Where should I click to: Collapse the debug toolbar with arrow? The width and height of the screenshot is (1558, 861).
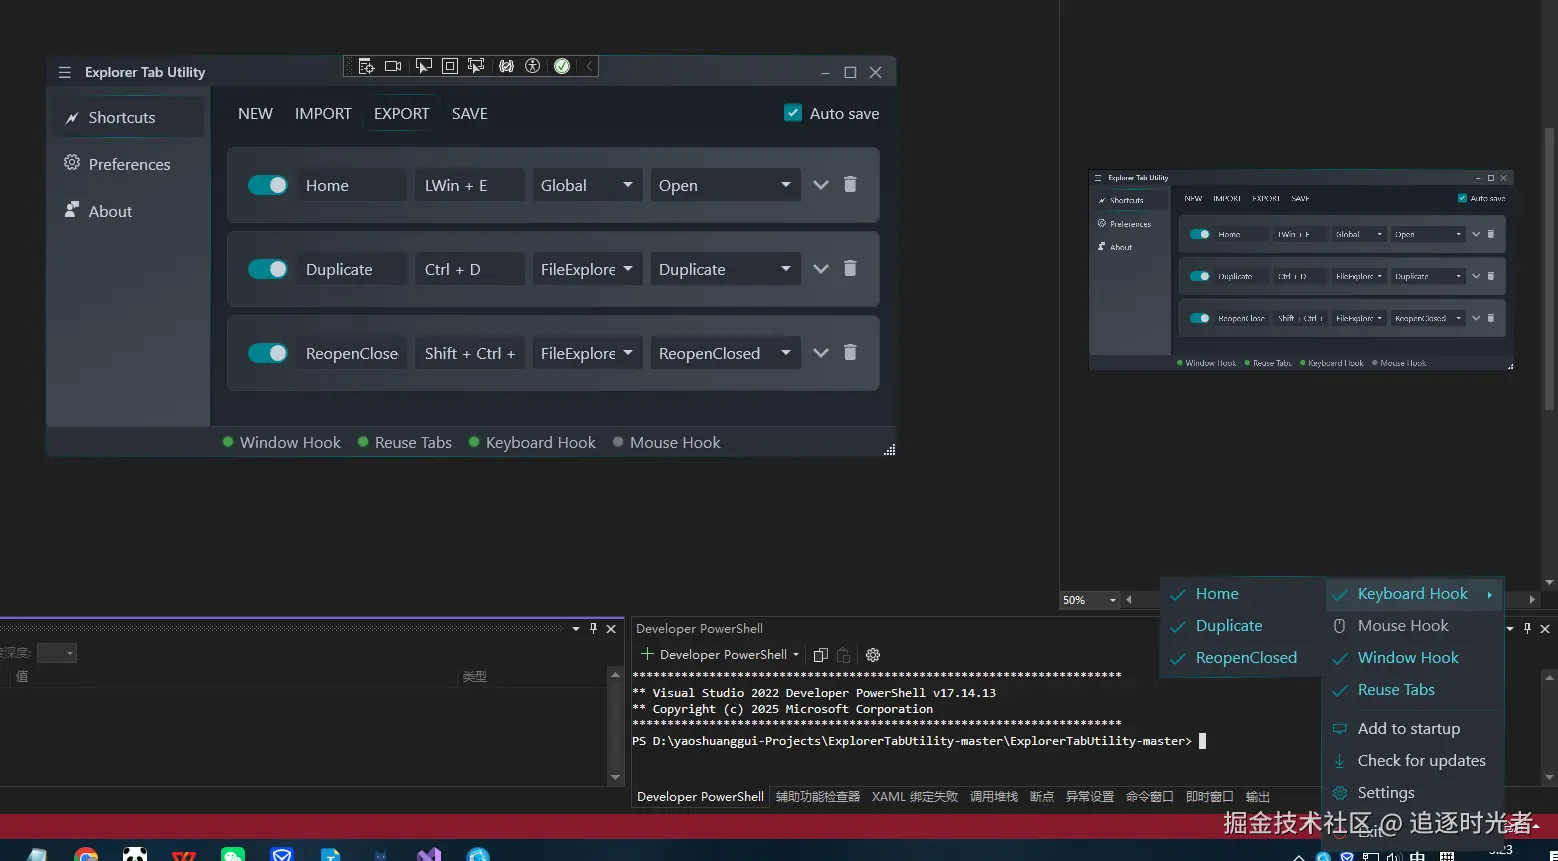[x=589, y=66]
